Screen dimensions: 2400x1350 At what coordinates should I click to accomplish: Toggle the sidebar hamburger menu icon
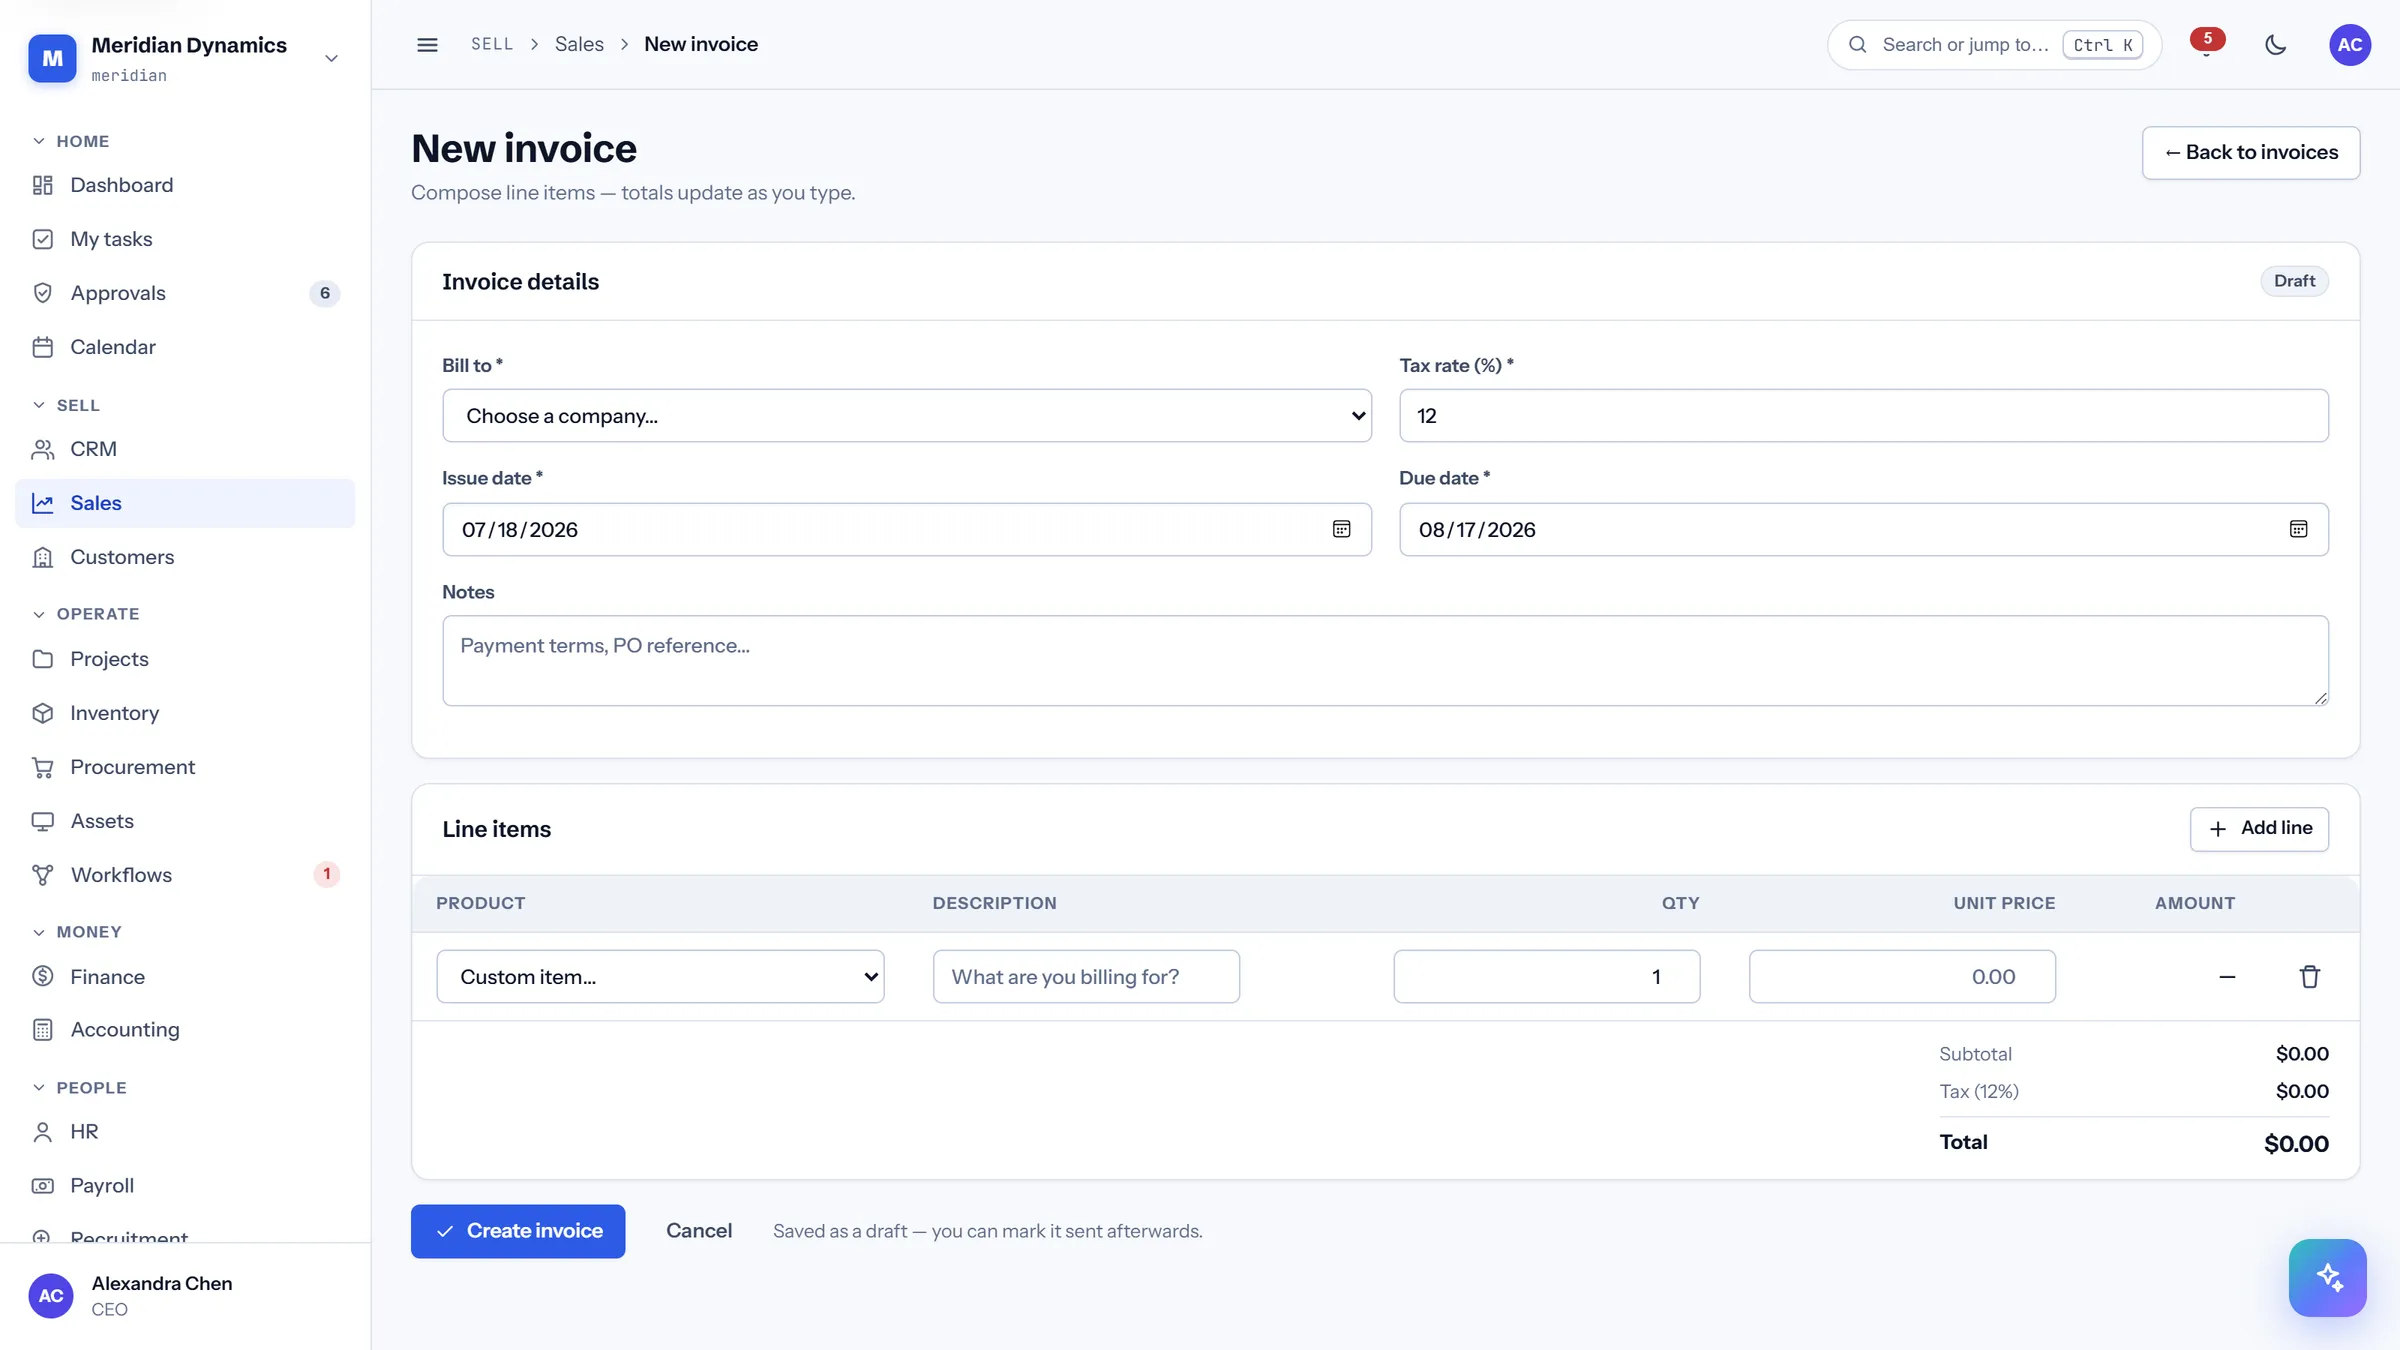click(x=427, y=45)
